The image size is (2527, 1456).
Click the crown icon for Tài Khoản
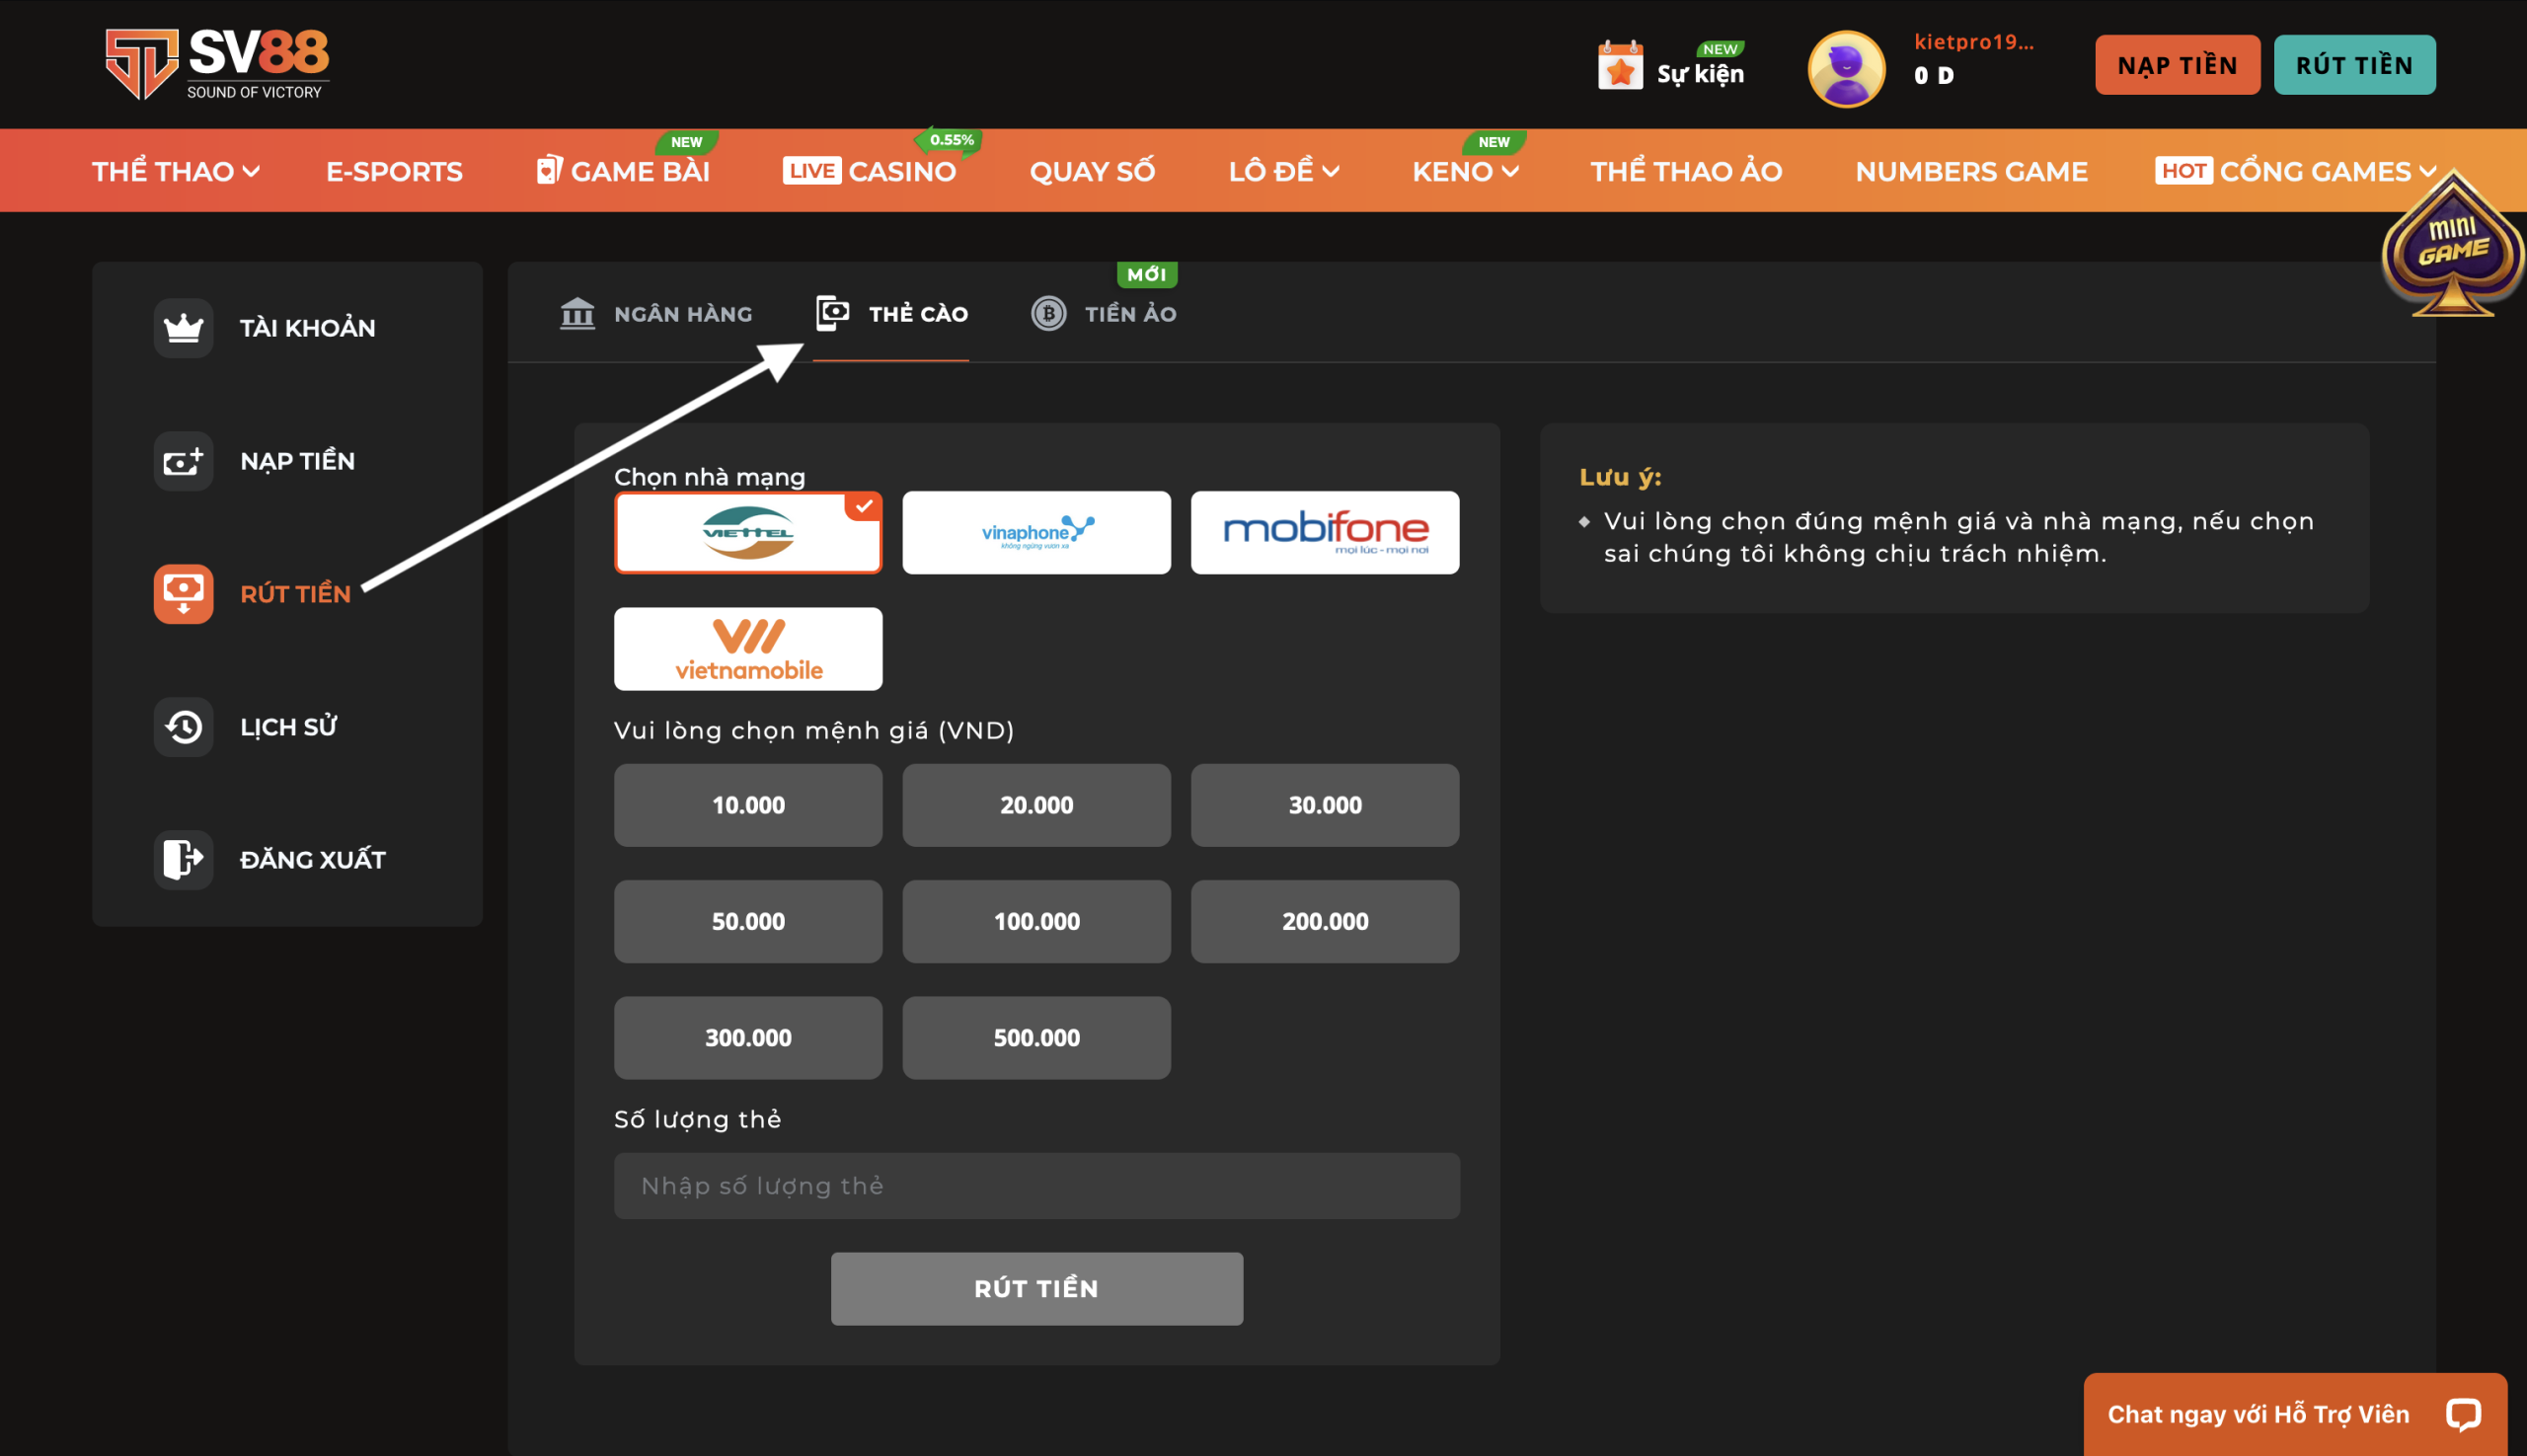click(x=183, y=328)
